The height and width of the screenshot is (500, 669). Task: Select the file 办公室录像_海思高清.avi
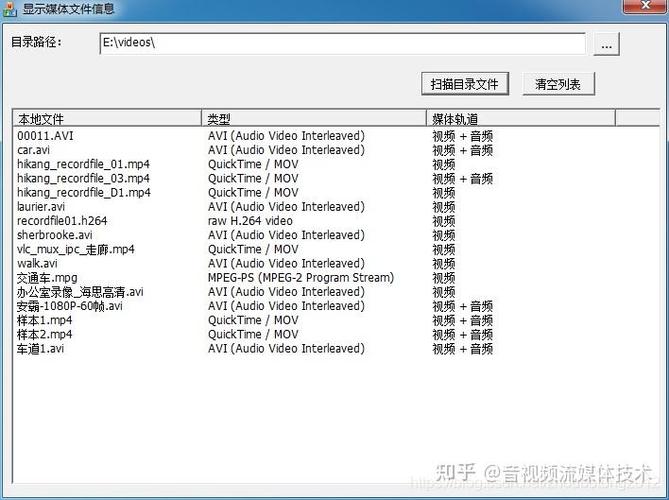pyautogui.click(x=80, y=292)
